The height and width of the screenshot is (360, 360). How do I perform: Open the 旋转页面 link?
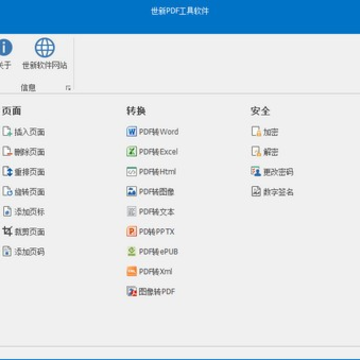click(x=29, y=192)
